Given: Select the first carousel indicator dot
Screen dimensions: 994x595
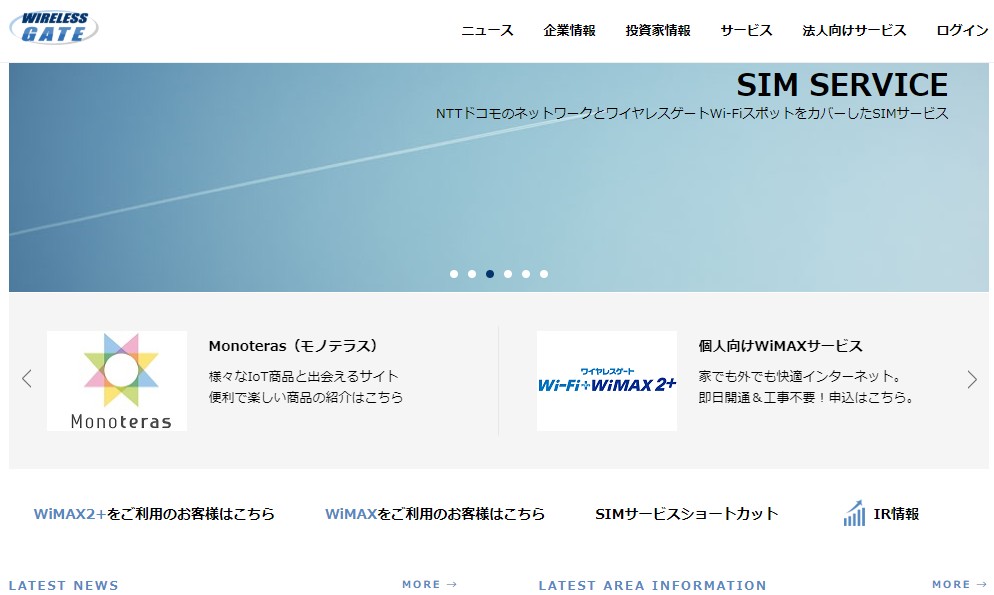Looking at the screenshot, I should [454, 273].
